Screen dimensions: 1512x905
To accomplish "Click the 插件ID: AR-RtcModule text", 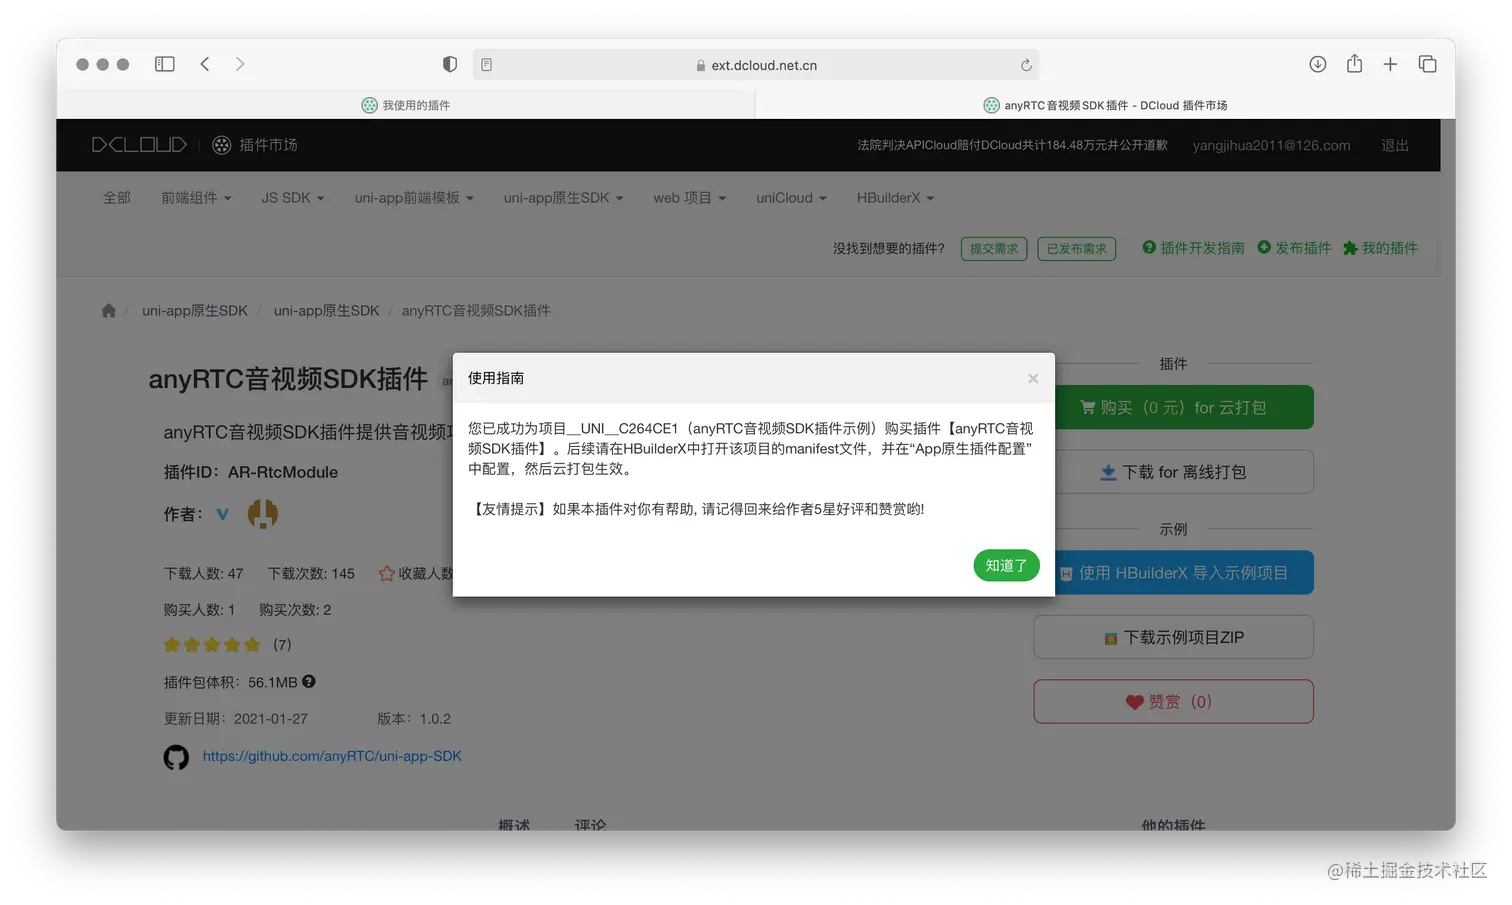I will 251,473.
